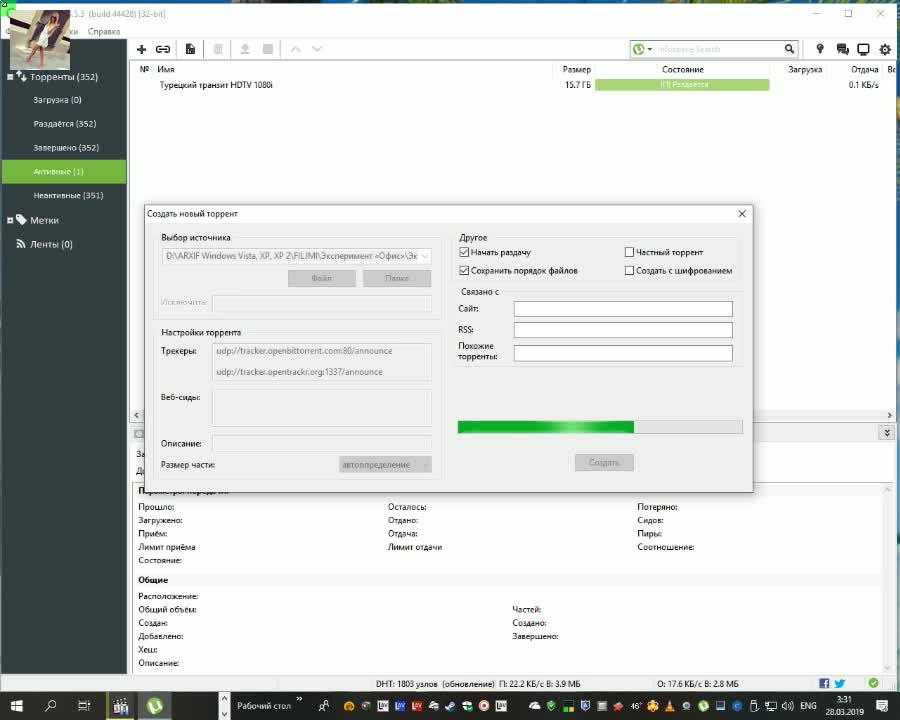Open the search provider dropdown arrow

click(650, 49)
